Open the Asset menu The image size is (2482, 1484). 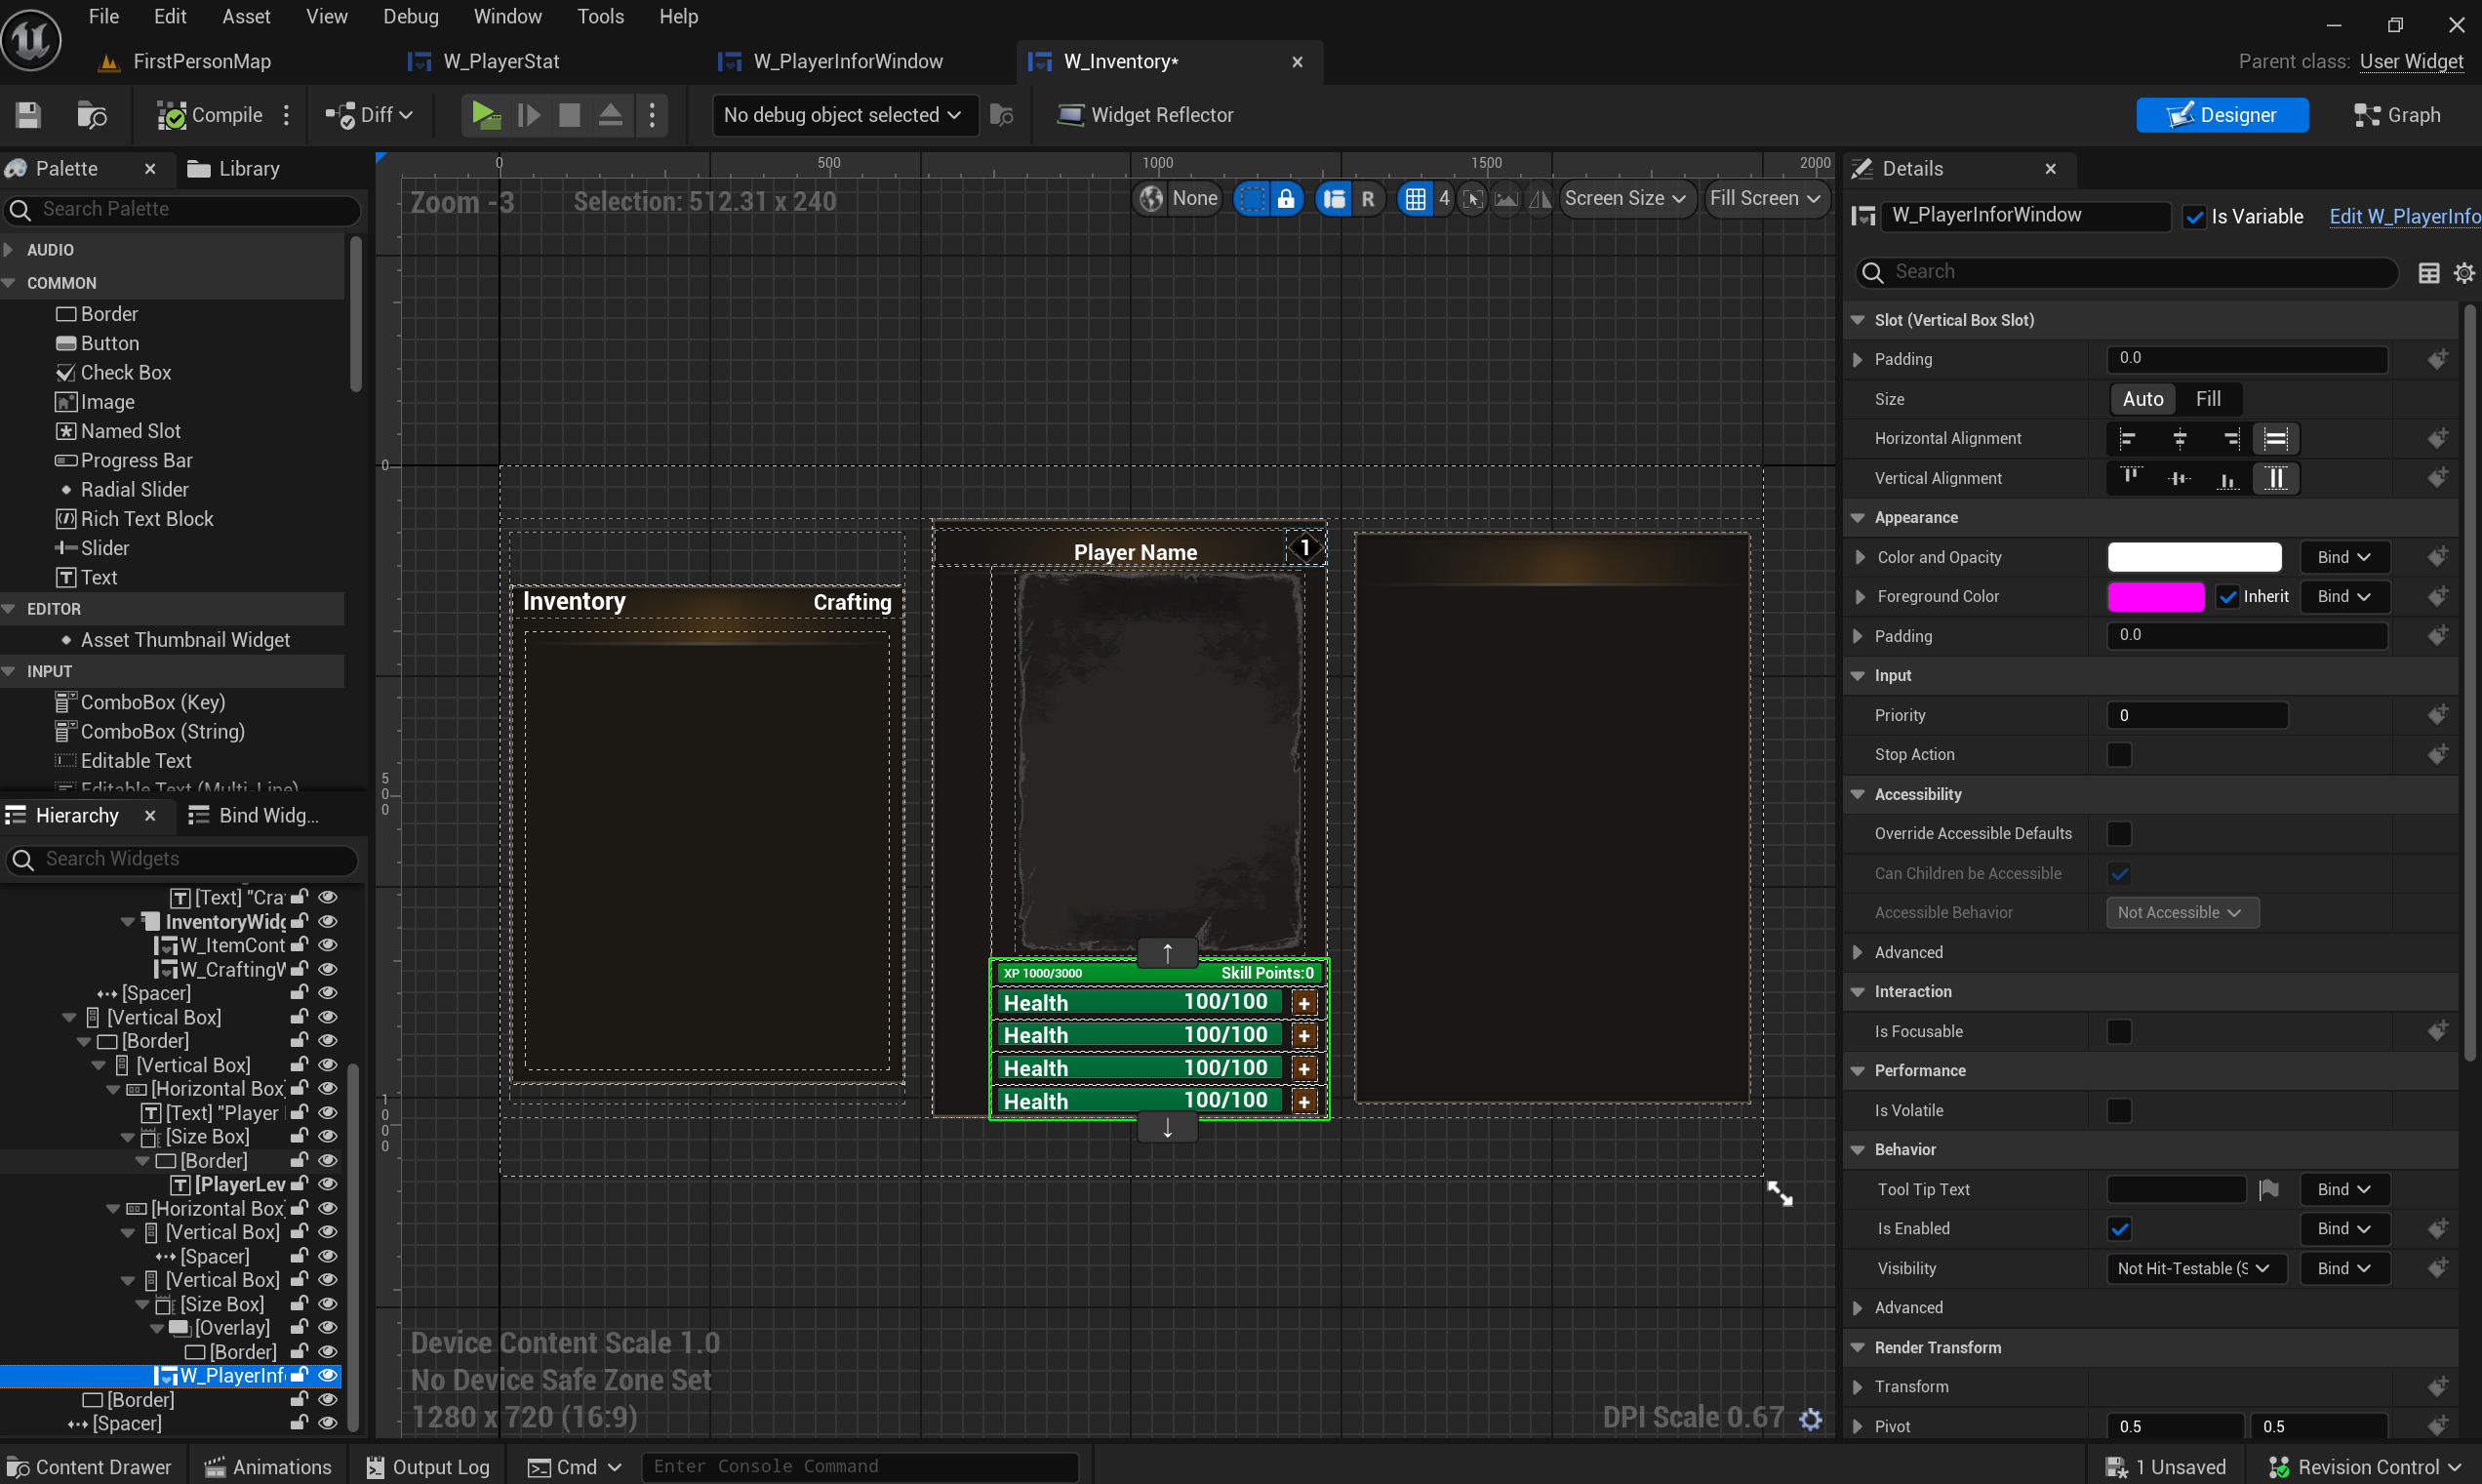(x=246, y=16)
